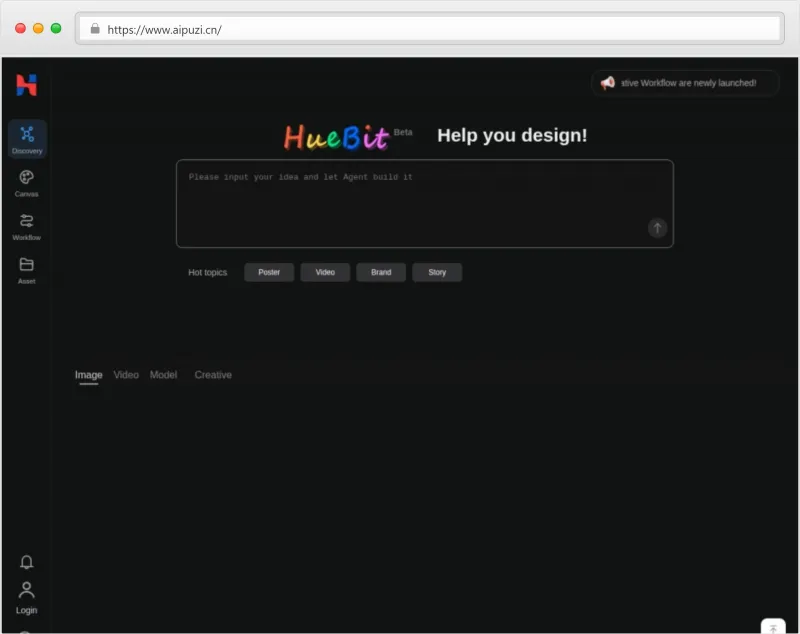Click the megaphone announcement icon

[x=606, y=83]
